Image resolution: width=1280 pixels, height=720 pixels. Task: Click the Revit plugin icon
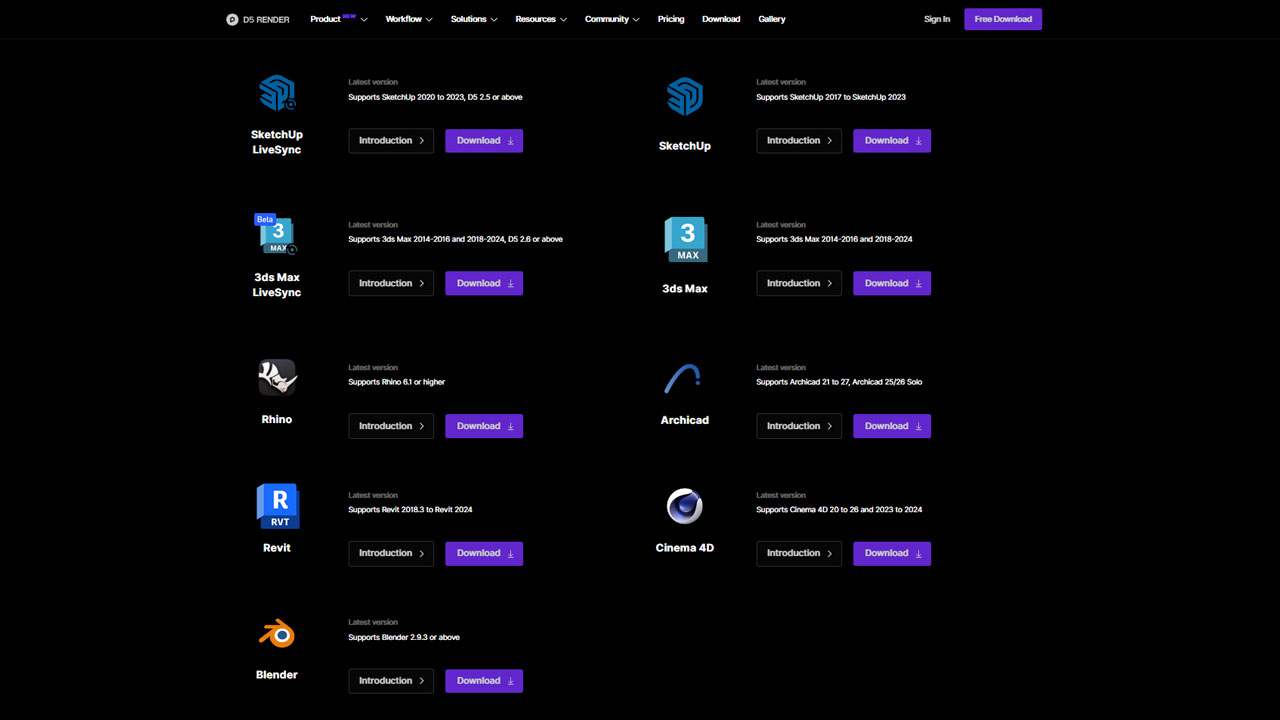pyautogui.click(x=278, y=506)
